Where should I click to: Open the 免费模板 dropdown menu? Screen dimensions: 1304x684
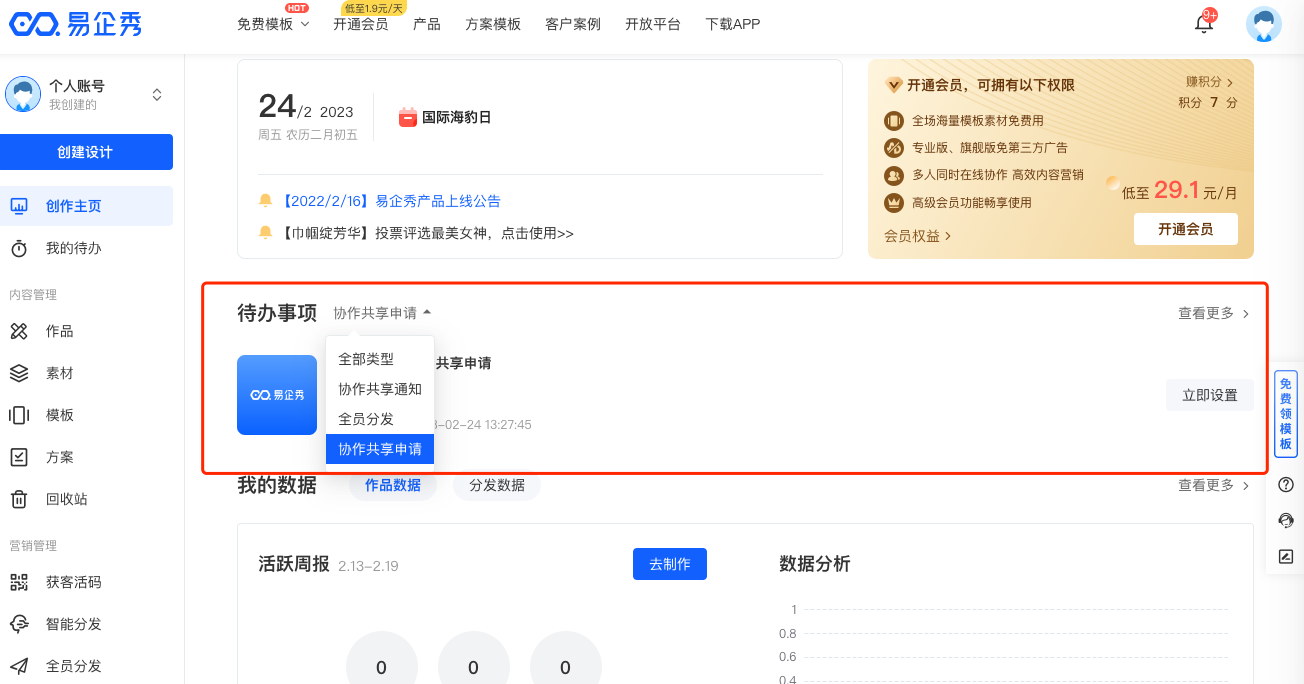[x=273, y=24]
